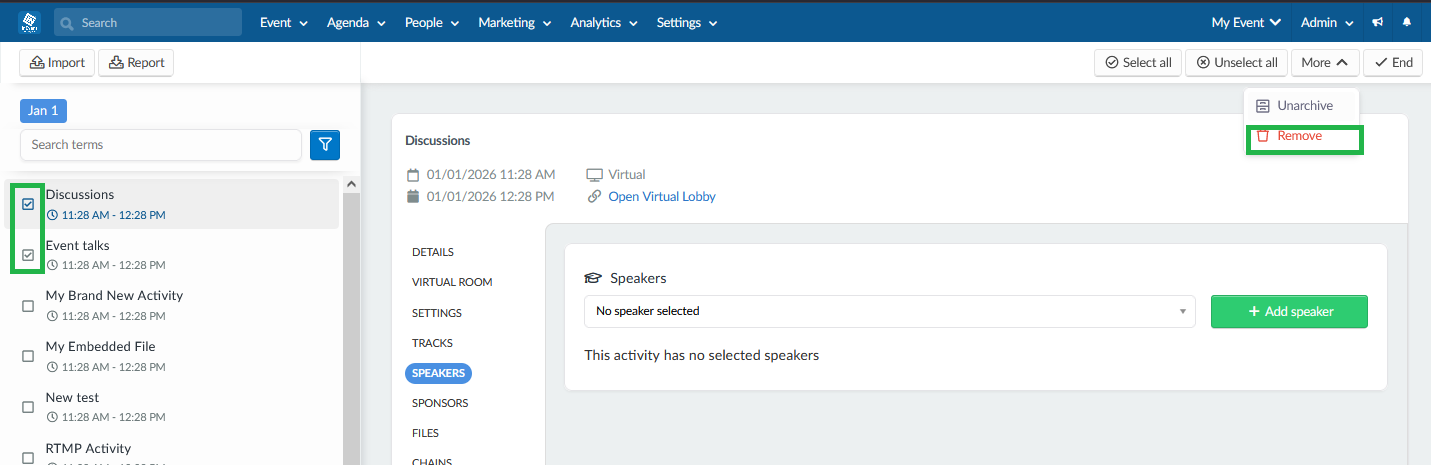Click the link chain icon beside Open Virtual Lobby

click(x=594, y=197)
